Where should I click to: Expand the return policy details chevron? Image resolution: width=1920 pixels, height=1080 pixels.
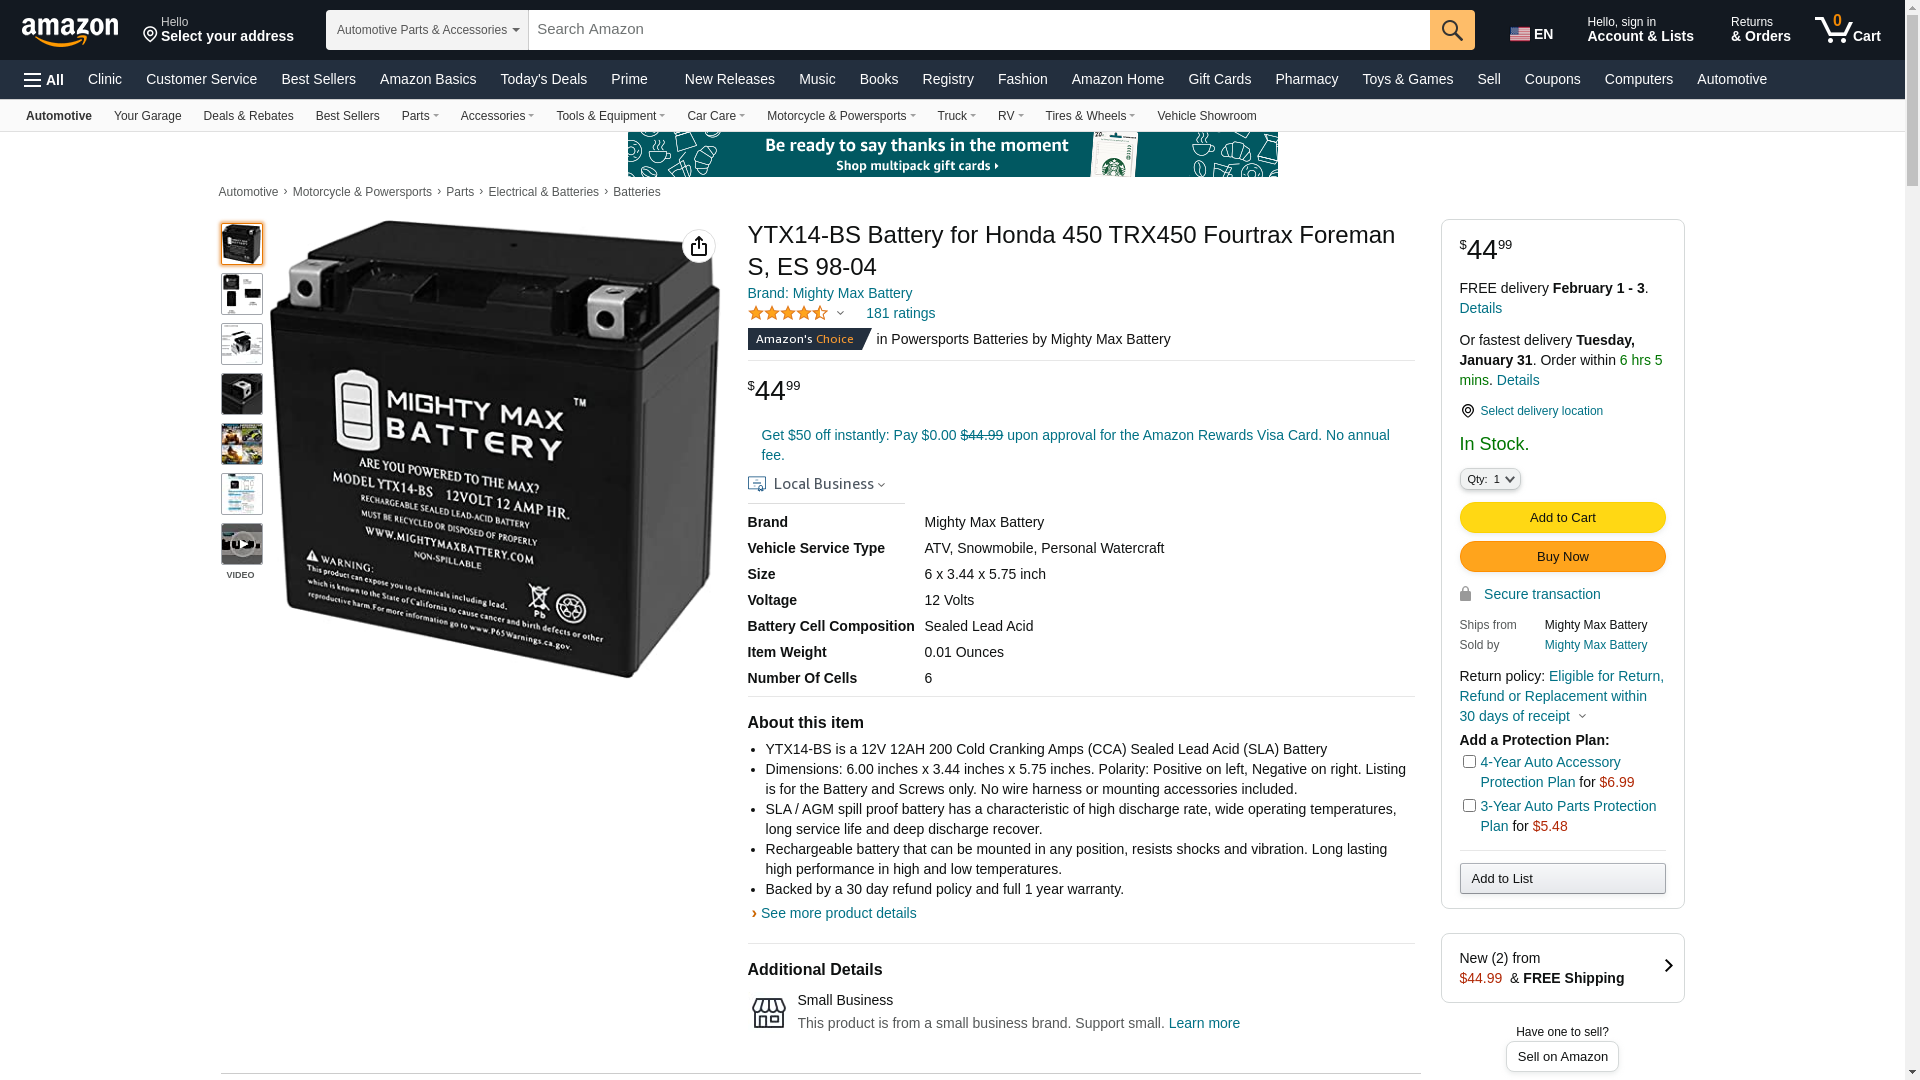point(1582,717)
